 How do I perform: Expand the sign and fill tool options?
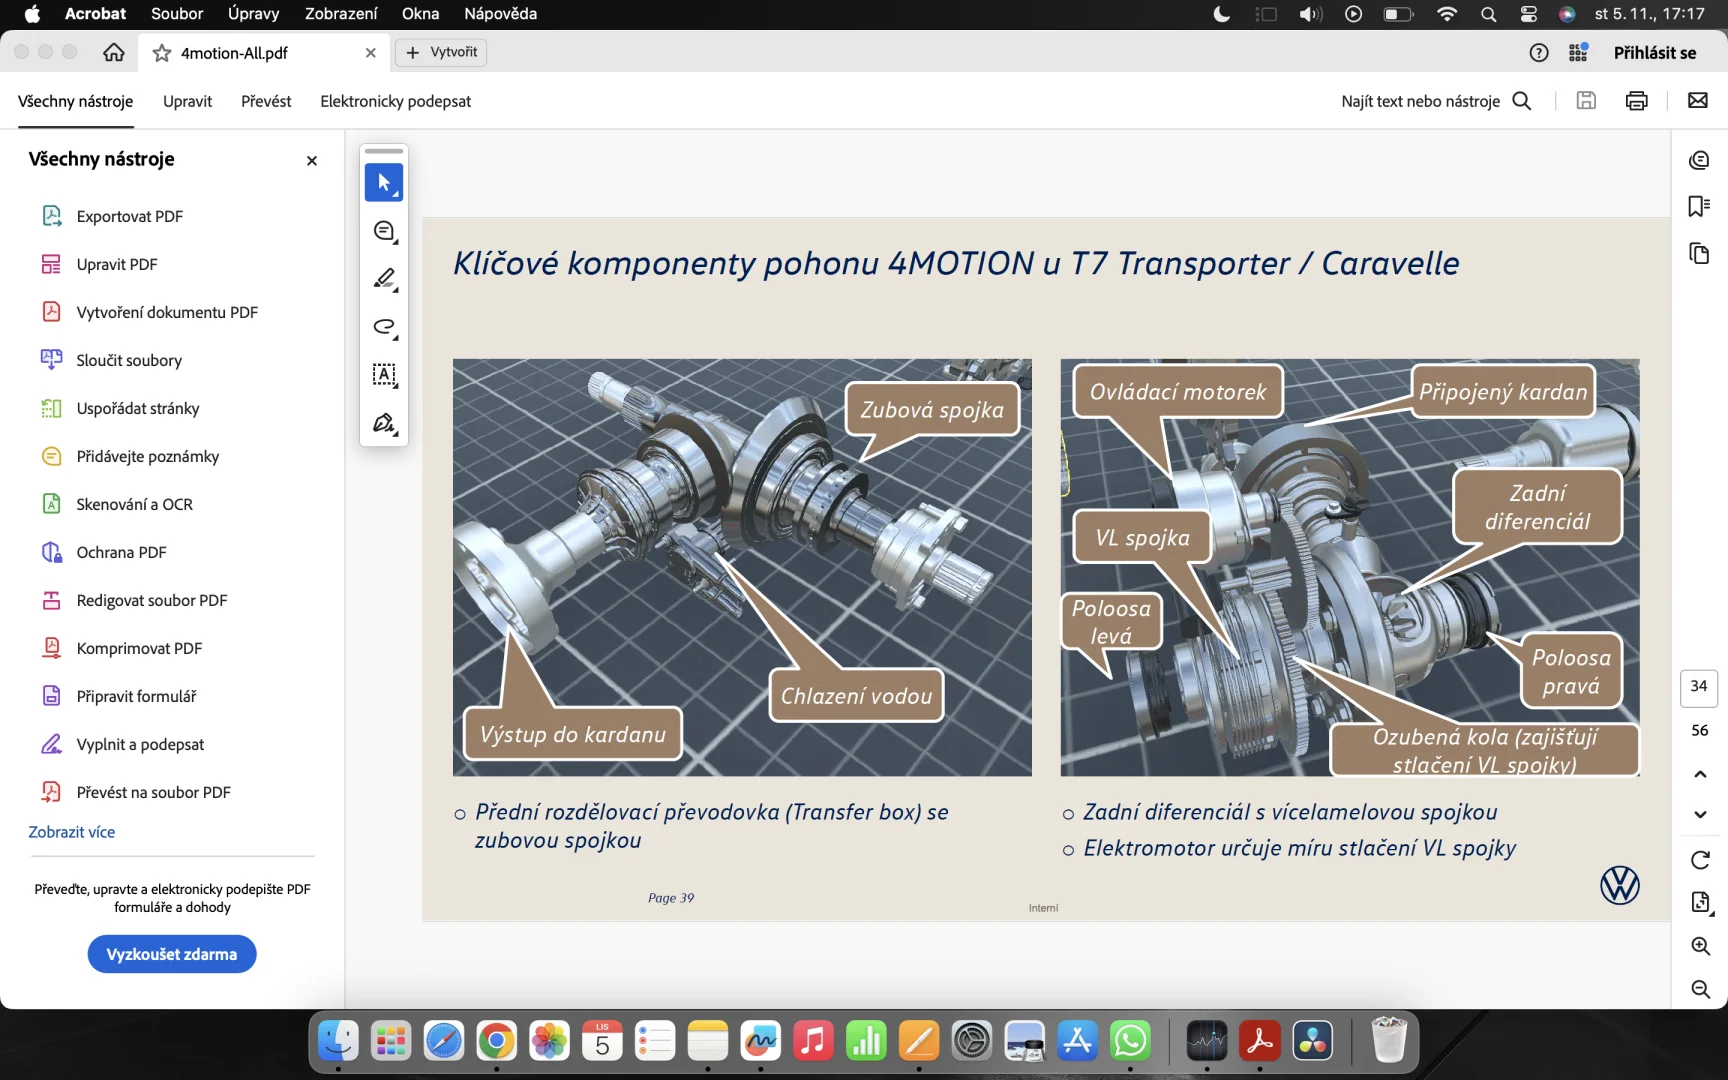click(385, 424)
